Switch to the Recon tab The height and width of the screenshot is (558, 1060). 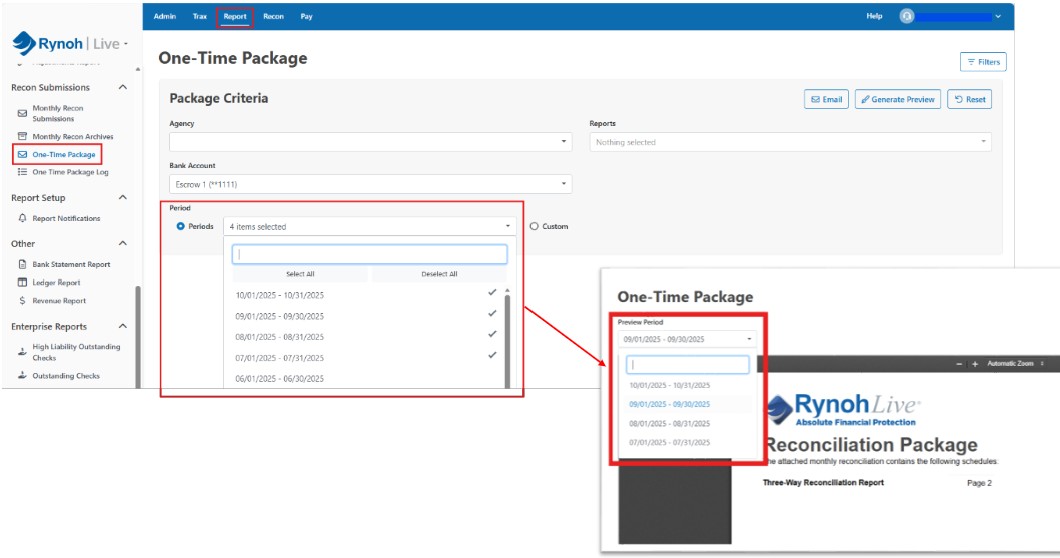coord(273,16)
